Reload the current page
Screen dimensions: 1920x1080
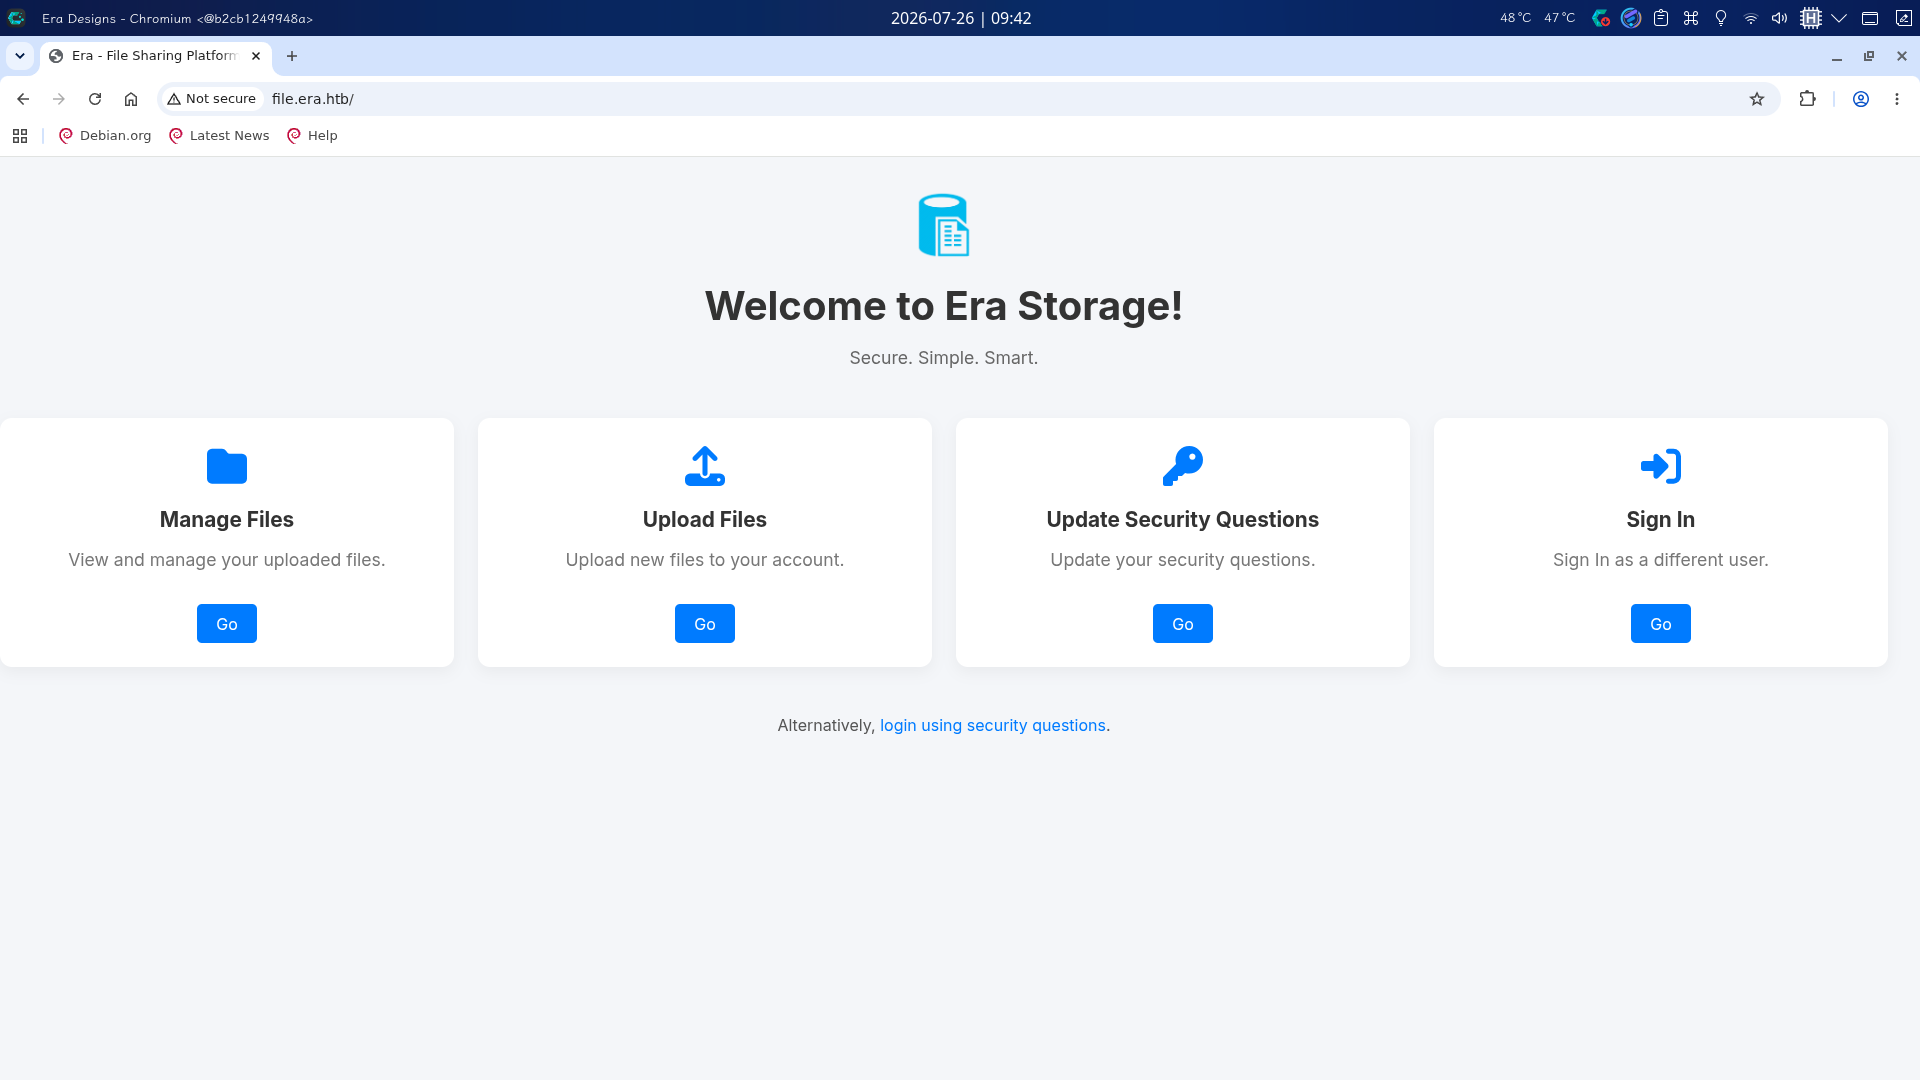pyautogui.click(x=95, y=99)
